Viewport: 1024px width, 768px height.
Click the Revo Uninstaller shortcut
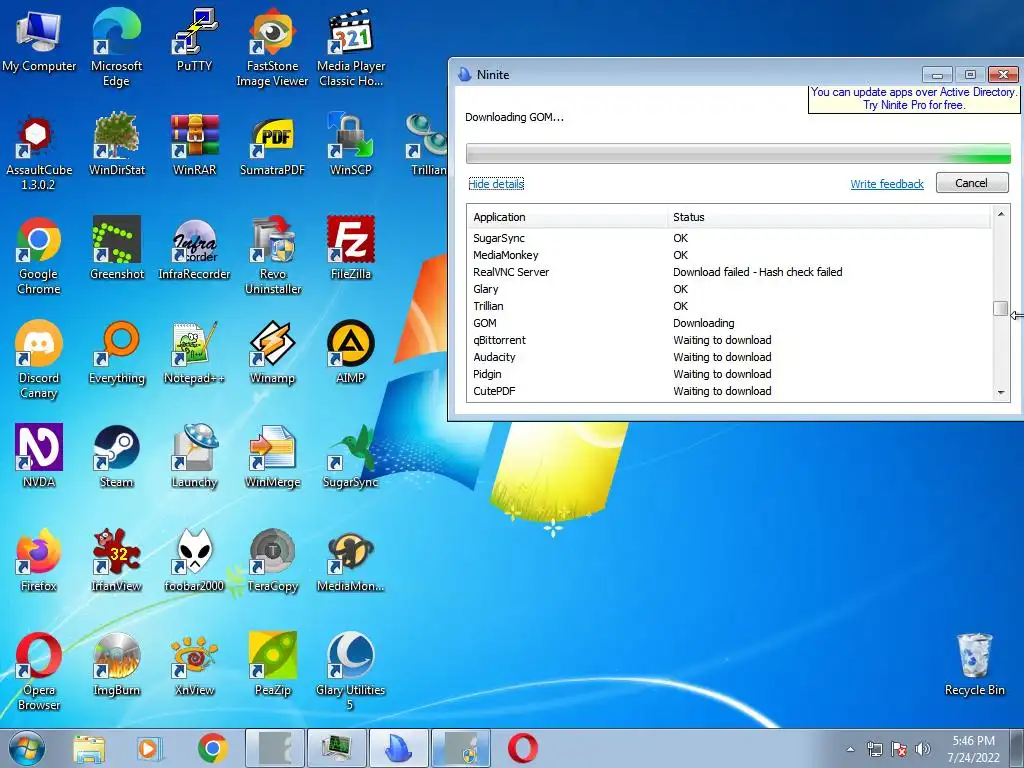272,255
